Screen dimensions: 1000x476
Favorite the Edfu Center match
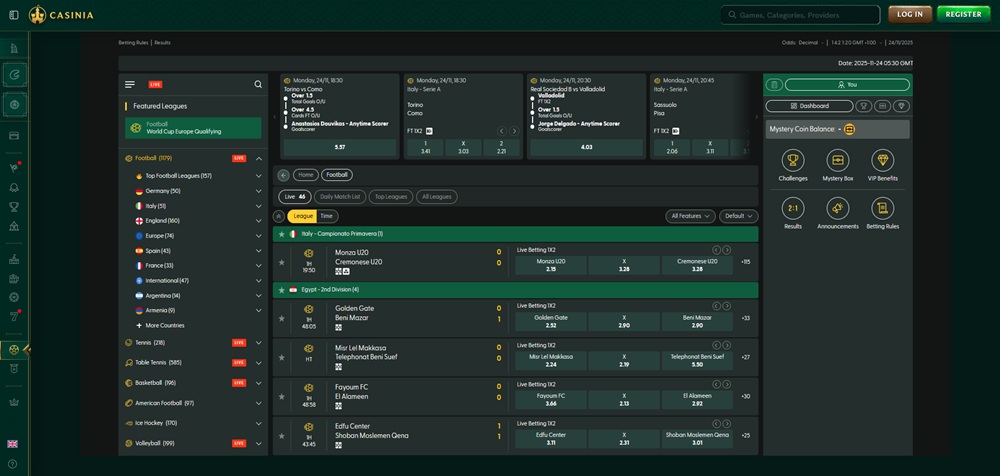point(281,436)
